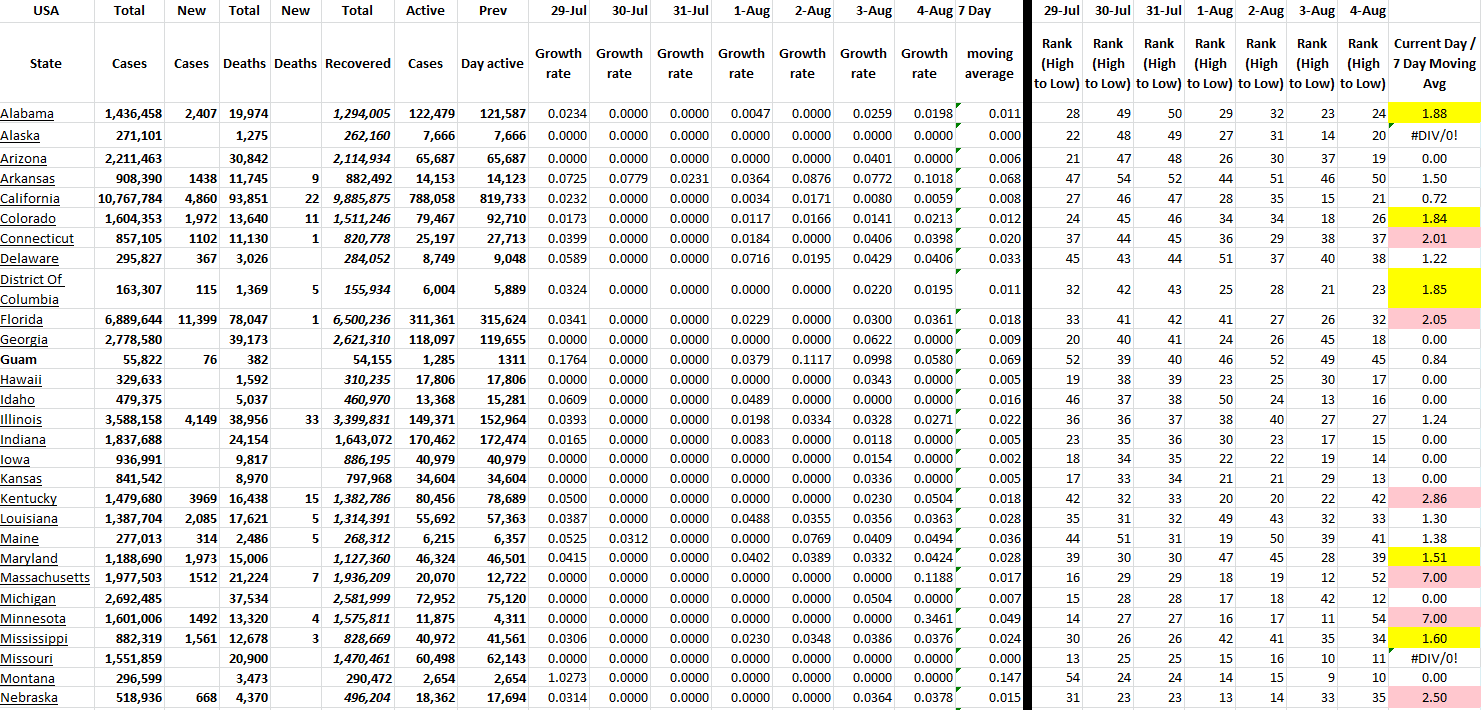Viewport: 1481px width, 710px height.
Task: Open the Alabama state link
Action: coord(27,114)
